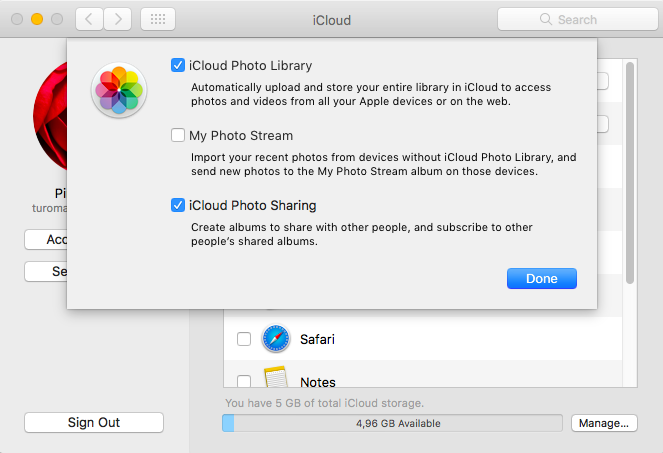
Task: Click the Safari compass icon
Action: click(x=276, y=338)
